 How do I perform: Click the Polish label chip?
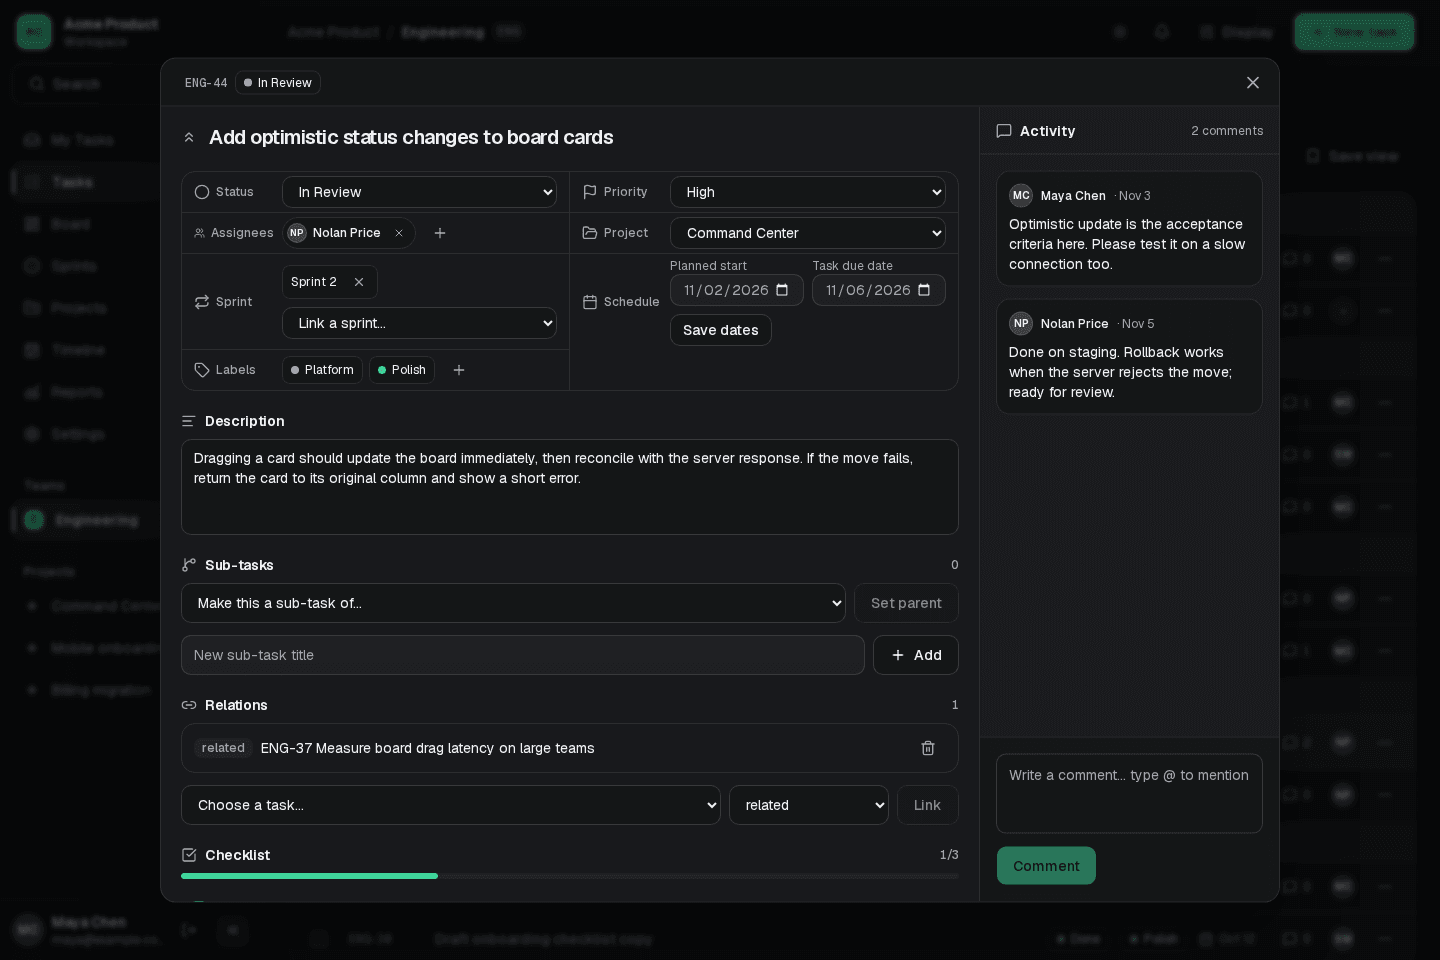[x=402, y=370]
